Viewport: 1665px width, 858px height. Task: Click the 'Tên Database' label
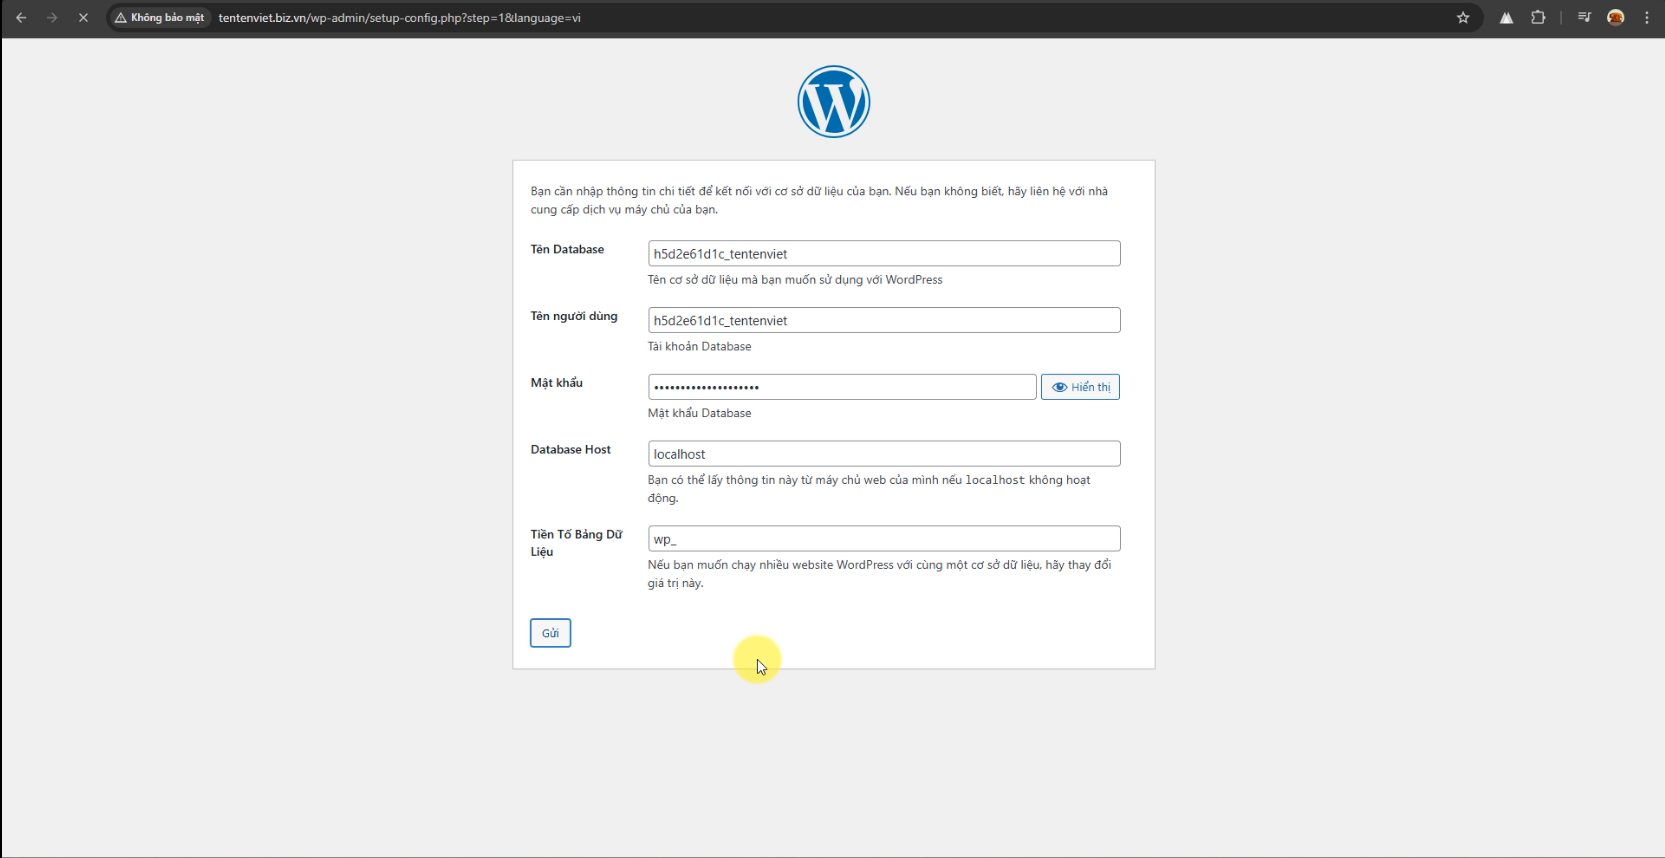pos(567,249)
